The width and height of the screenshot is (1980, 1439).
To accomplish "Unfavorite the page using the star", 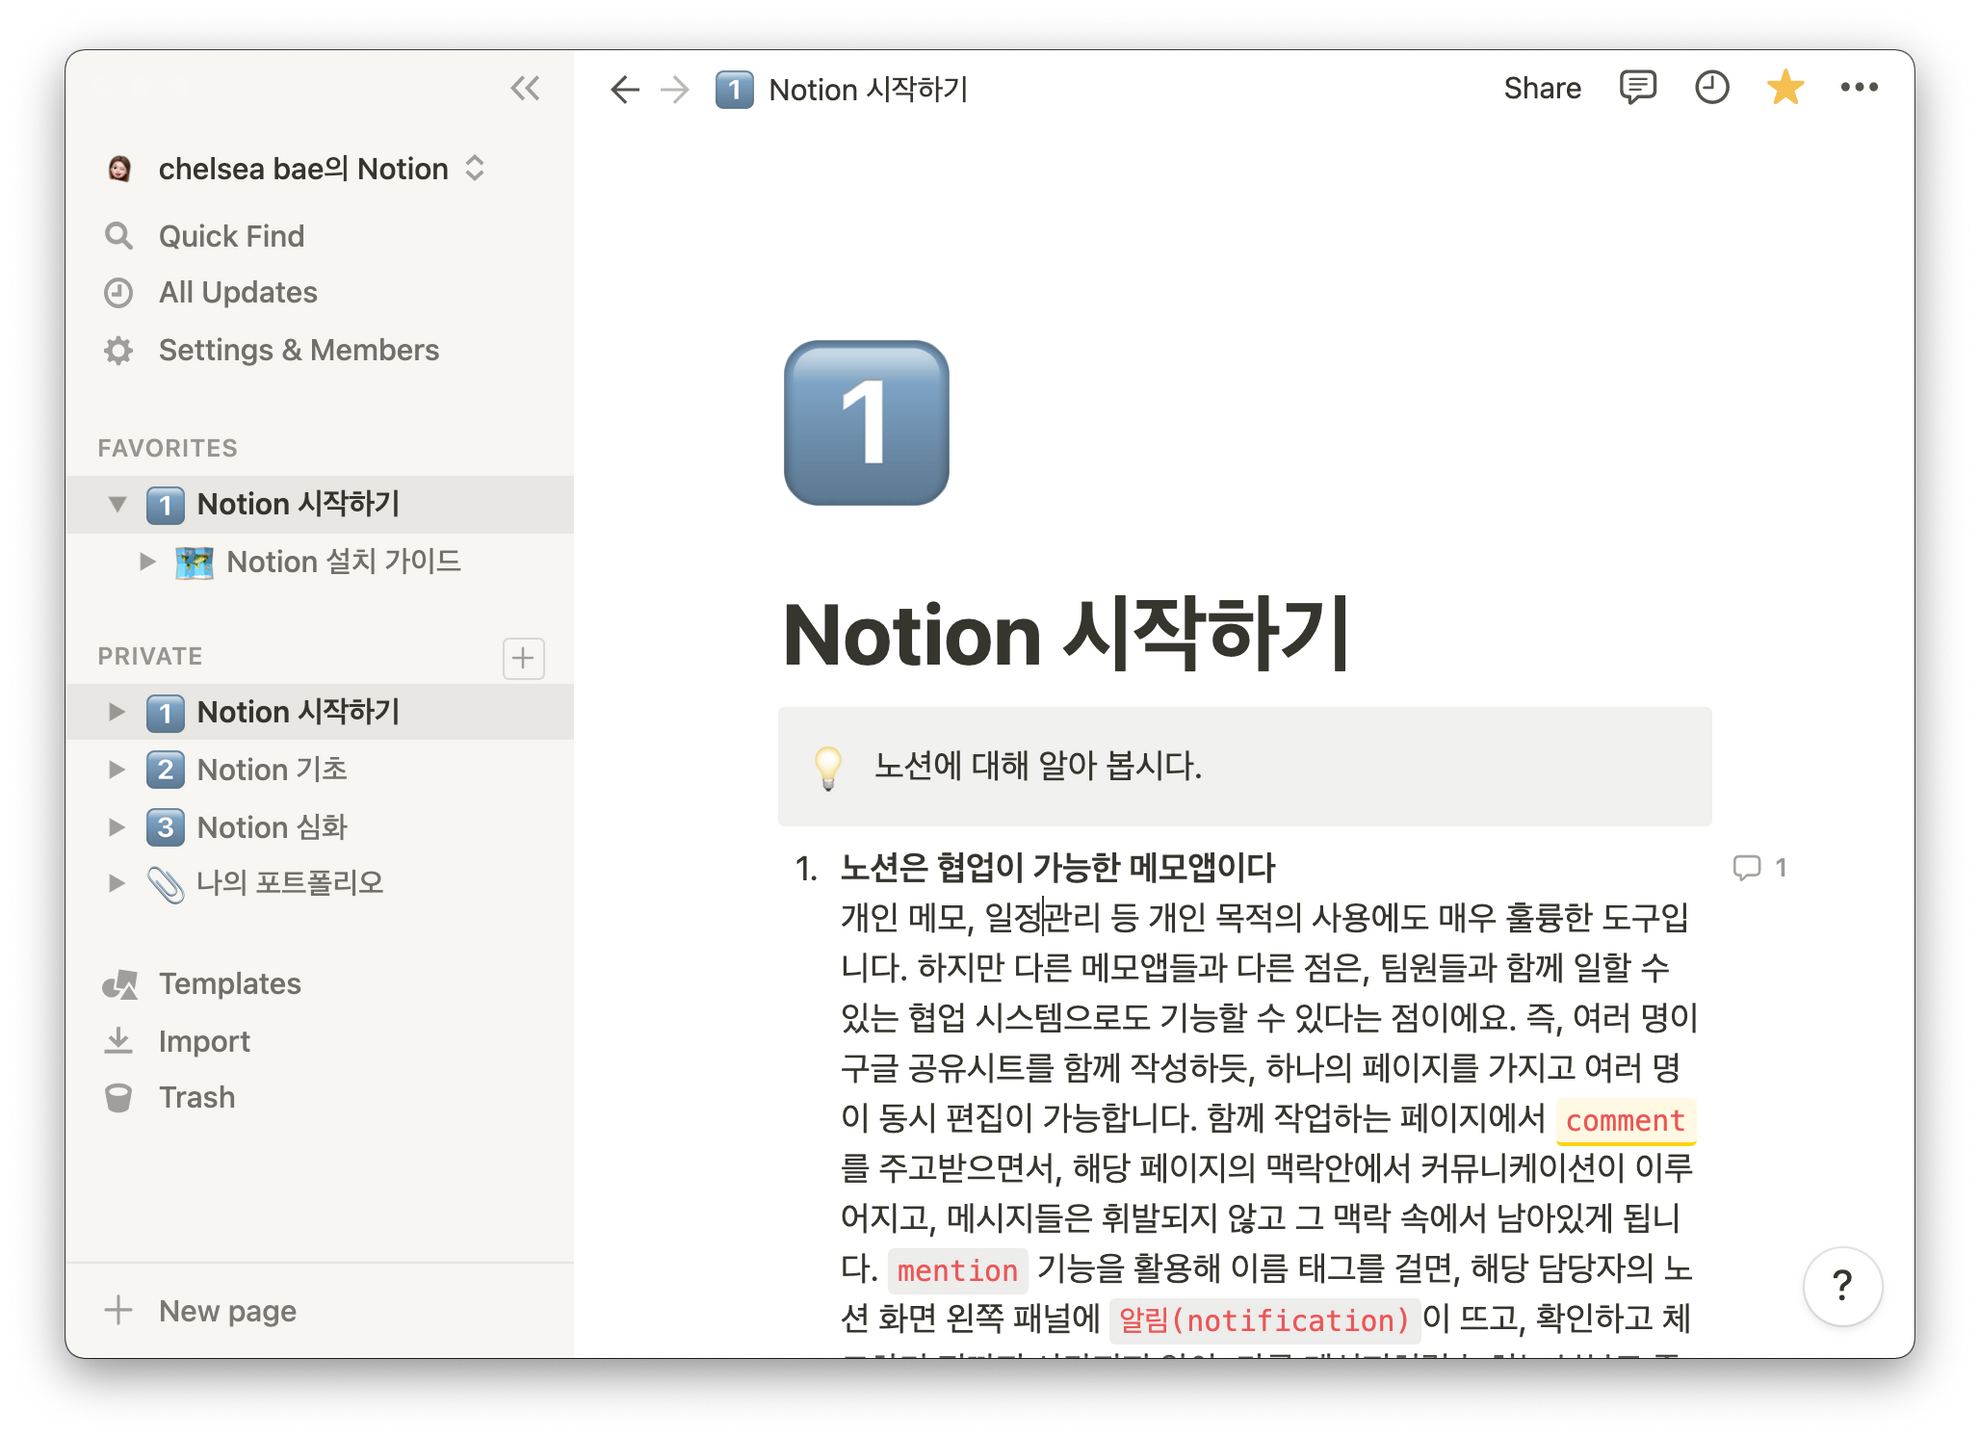I will point(1786,88).
